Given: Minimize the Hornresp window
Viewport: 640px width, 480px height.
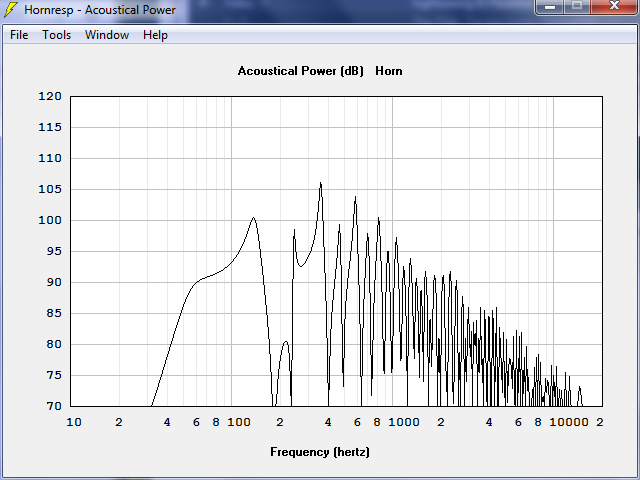Looking at the screenshot, I should pyautogui.click(x=550, y=7).
